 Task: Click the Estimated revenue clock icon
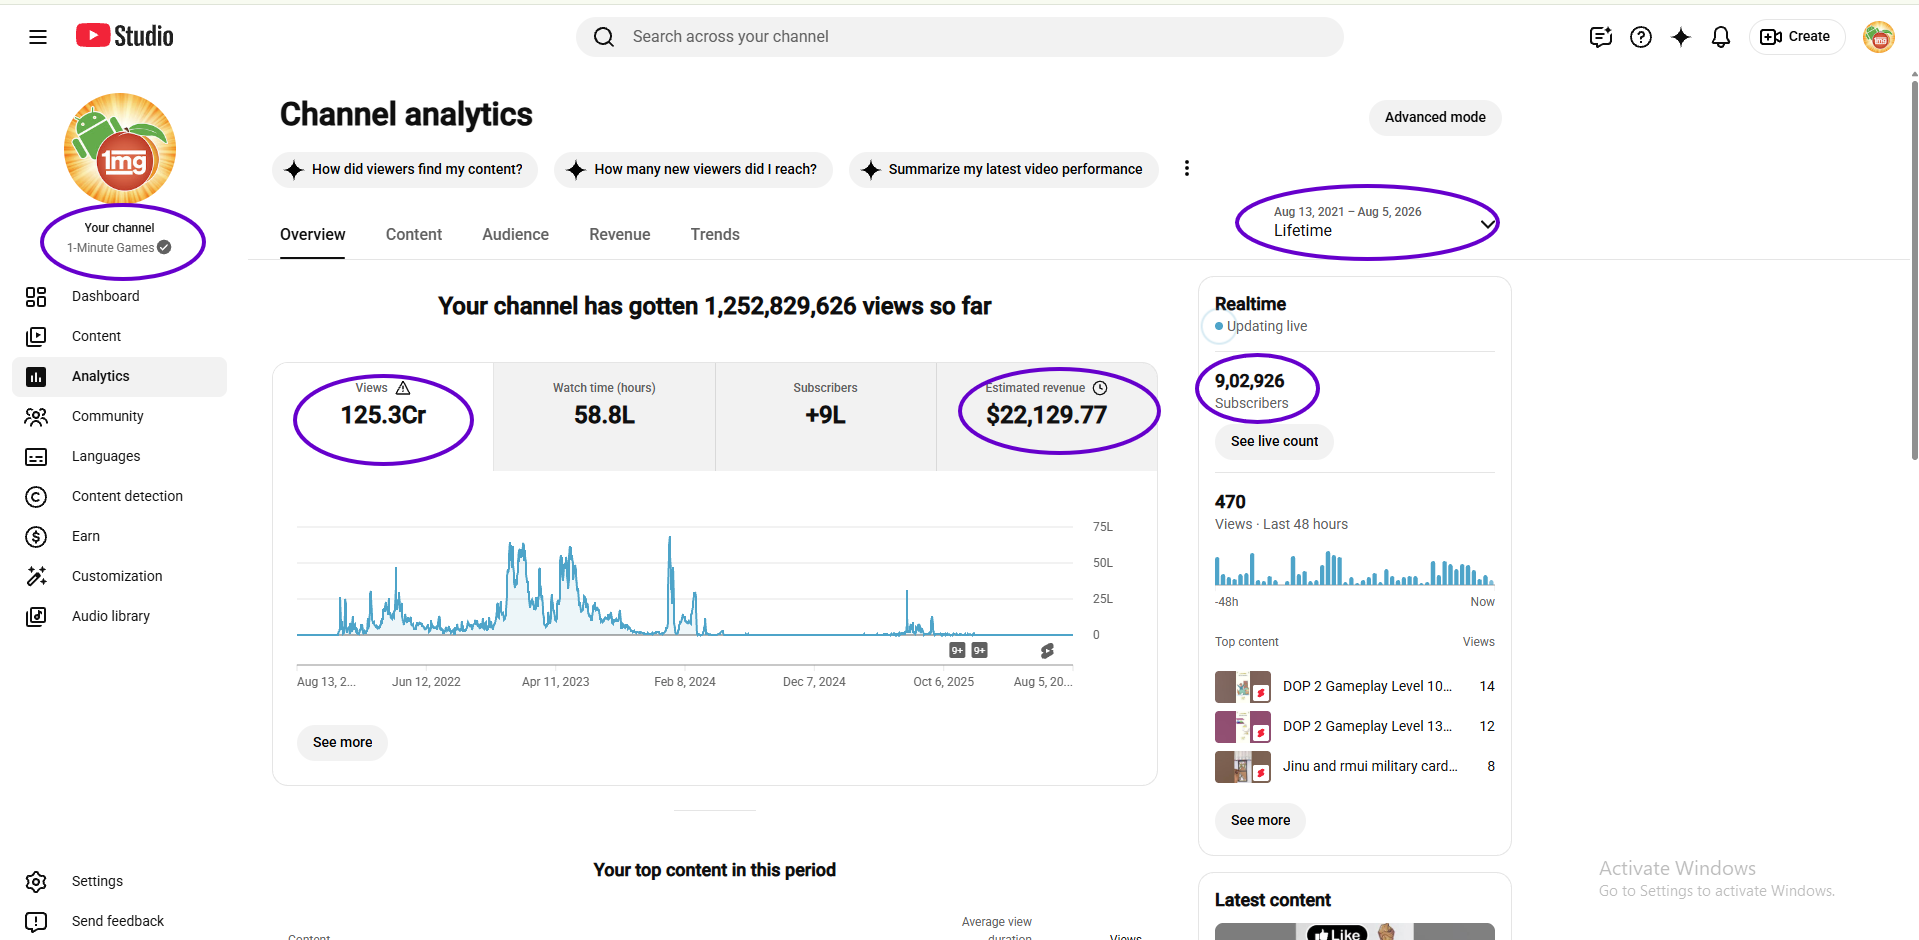tap(1100, 388)
